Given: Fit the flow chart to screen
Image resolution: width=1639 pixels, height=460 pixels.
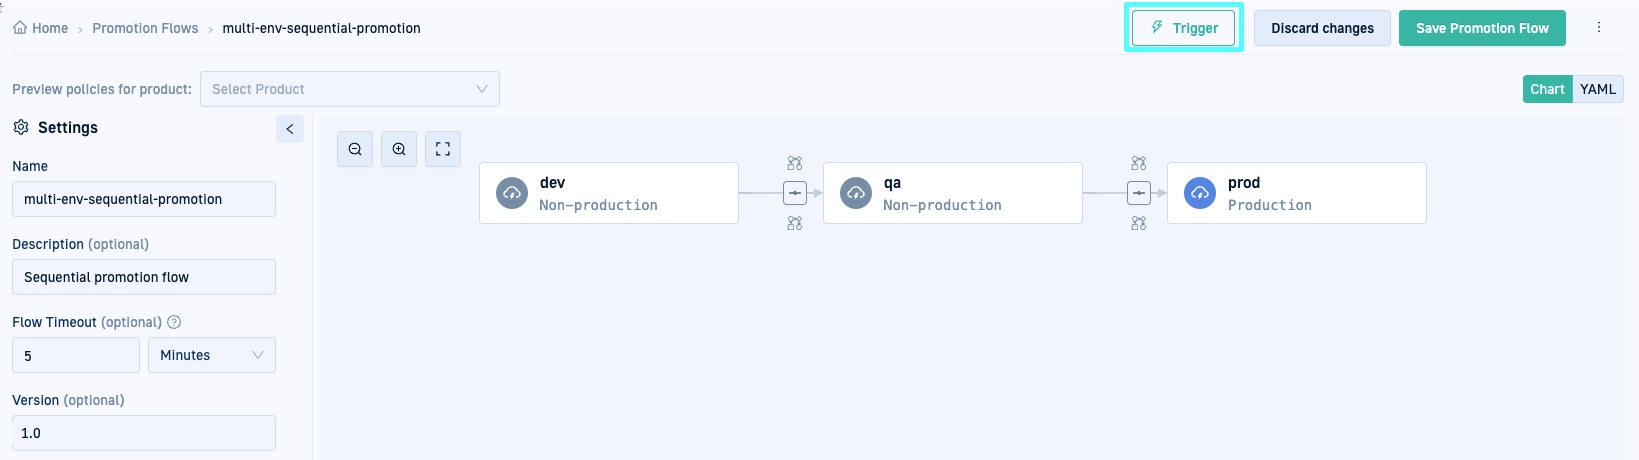Looking at the screenshot, I should [443, 149].
